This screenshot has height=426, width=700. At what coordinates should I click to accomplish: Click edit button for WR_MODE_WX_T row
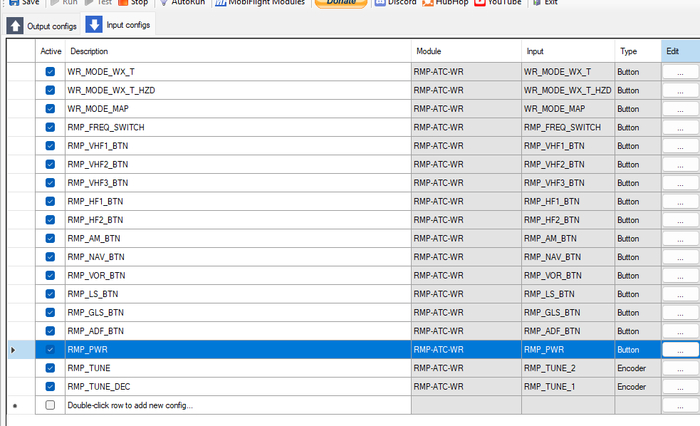point(680,71)
